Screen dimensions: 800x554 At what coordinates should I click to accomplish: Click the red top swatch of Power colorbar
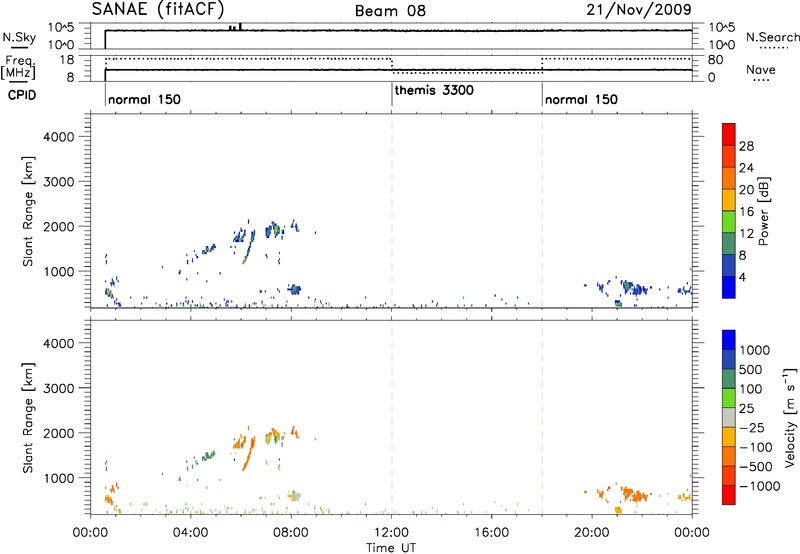point(729,134)
